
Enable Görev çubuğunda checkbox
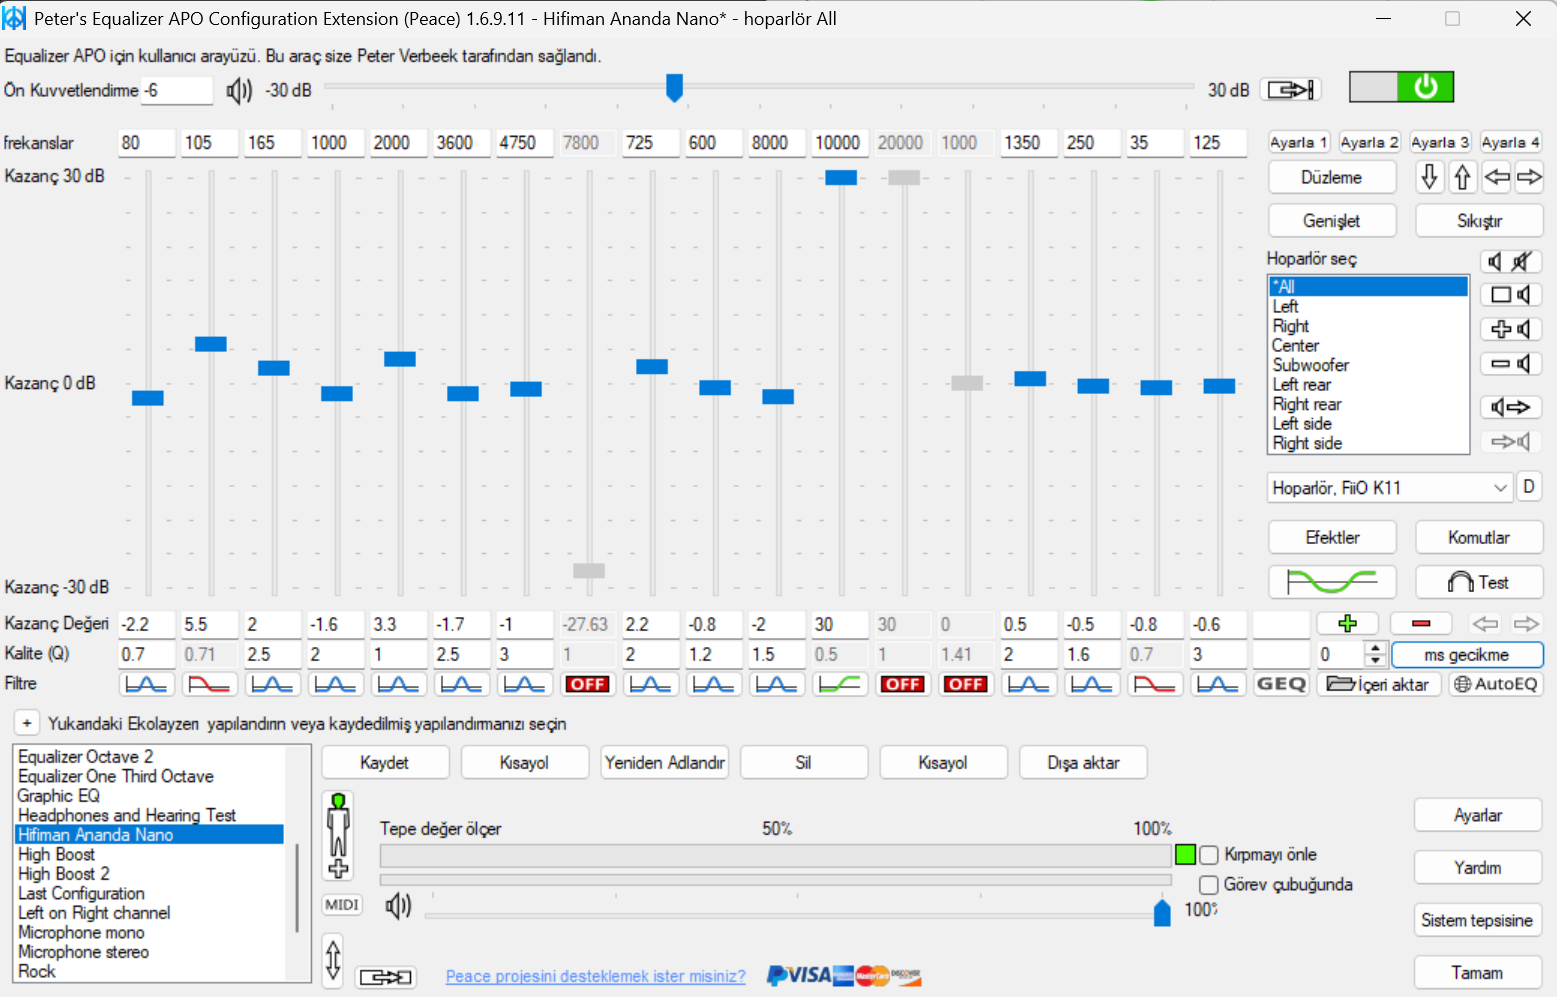tap(1209, 885)
